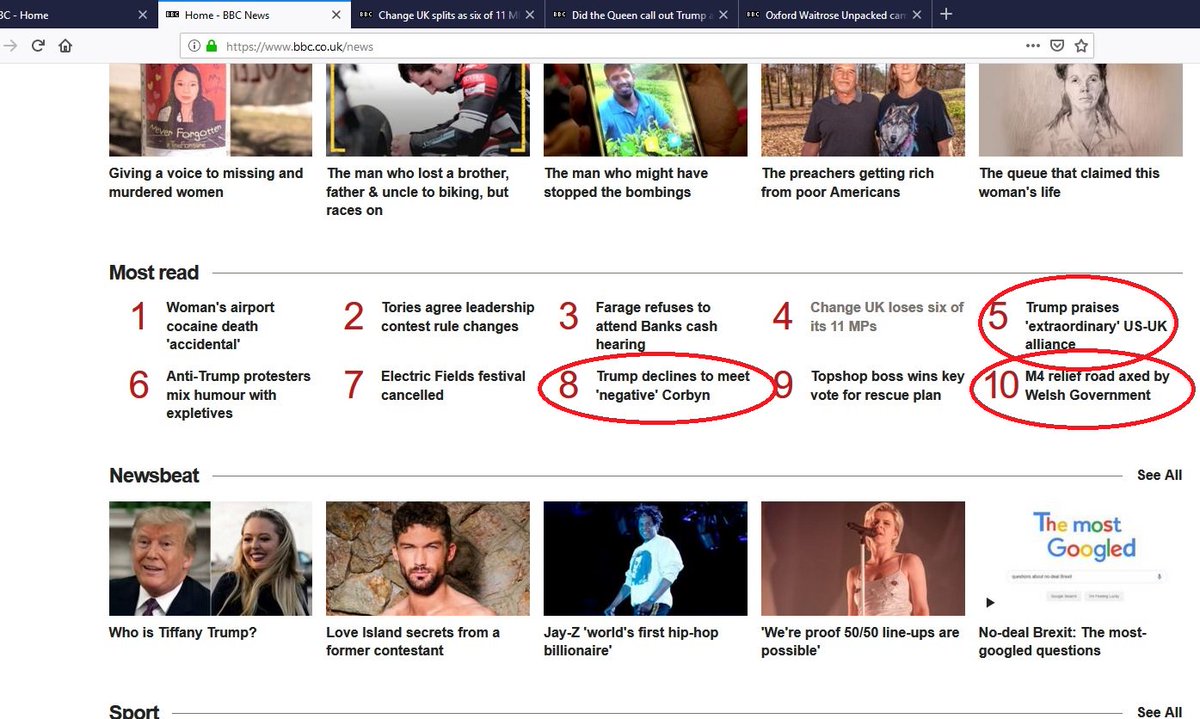Close the Change UK splits tab
Screen dimensions: 1200x719
[x=528, y=15]
